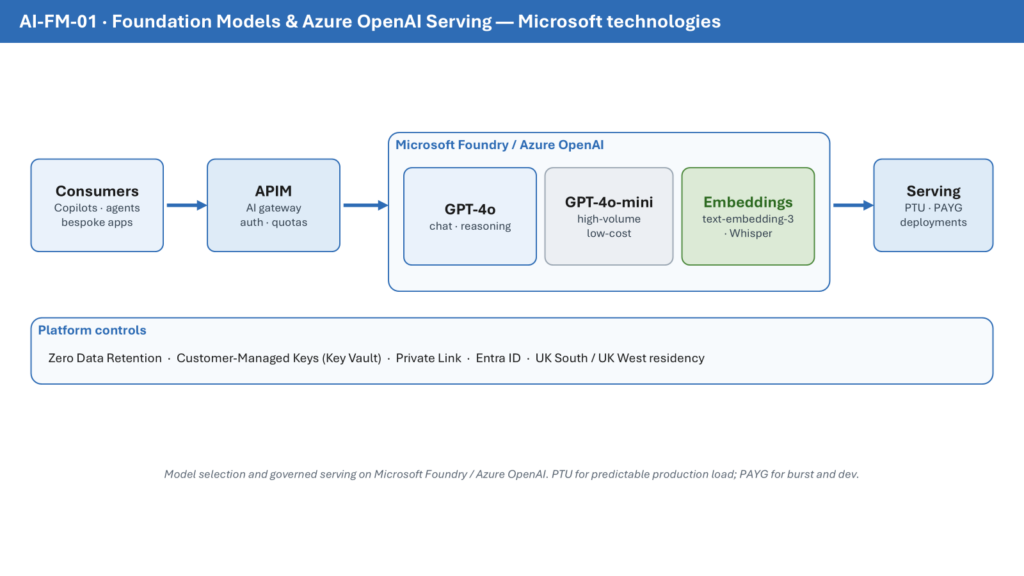Click the Serving deployments box
The image size is (1024, 576).
(933, 205)
